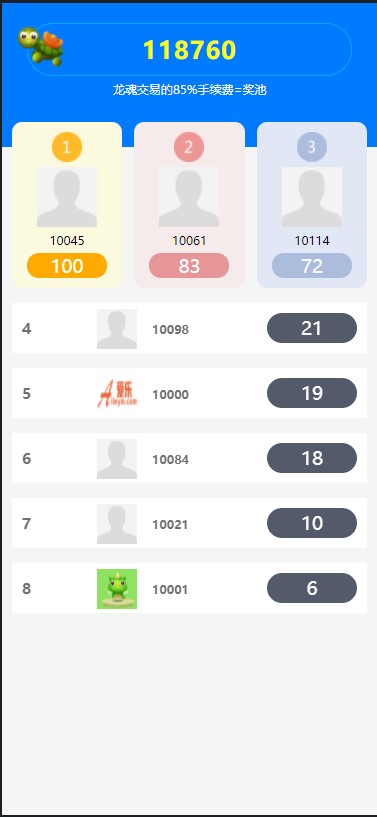Click the gold rank 1 badge
The height and width of the screenshot is (817, 377).
67,147
